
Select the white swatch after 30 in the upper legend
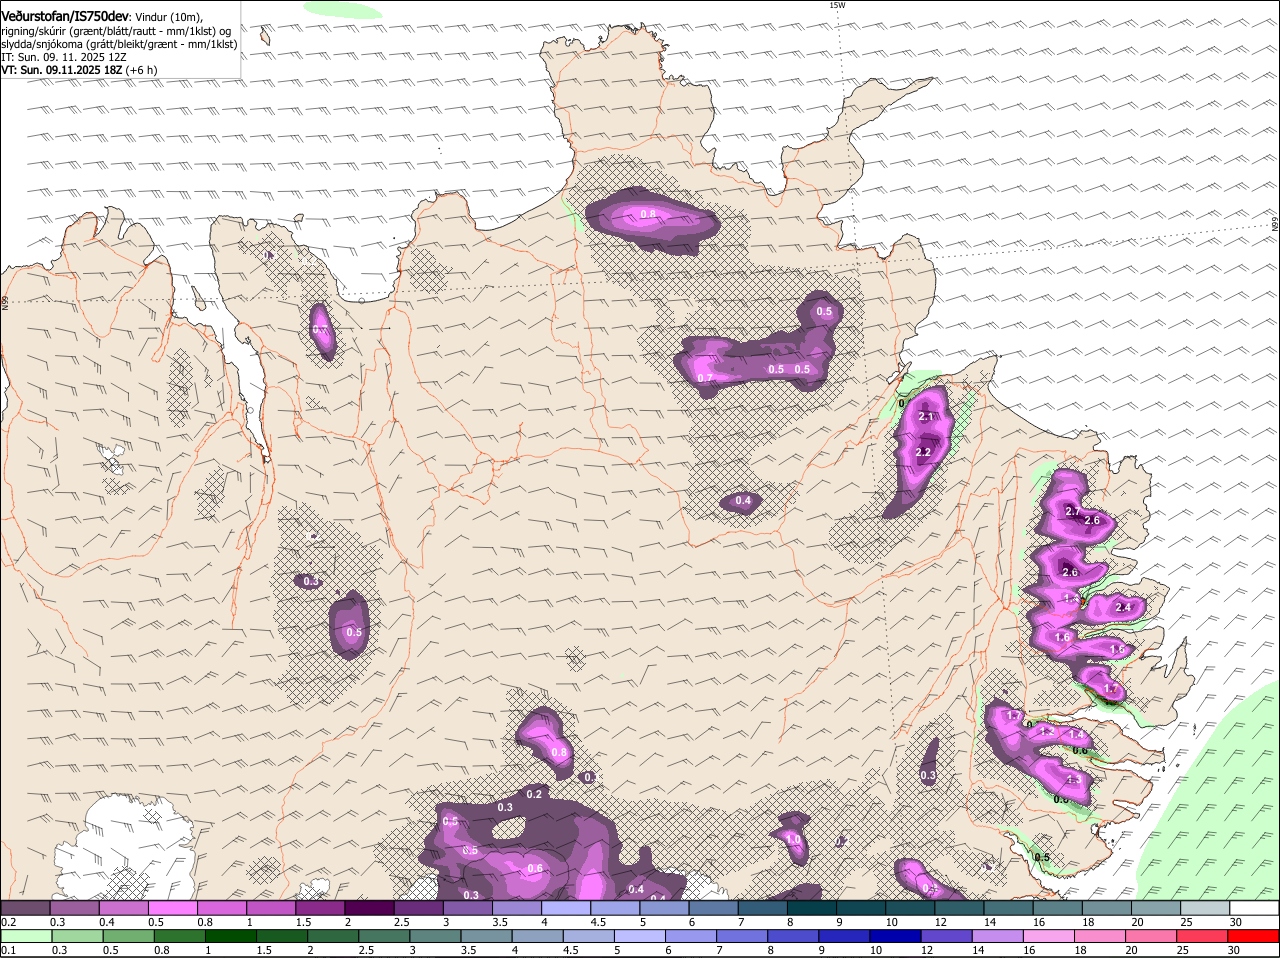point(1254,907)
